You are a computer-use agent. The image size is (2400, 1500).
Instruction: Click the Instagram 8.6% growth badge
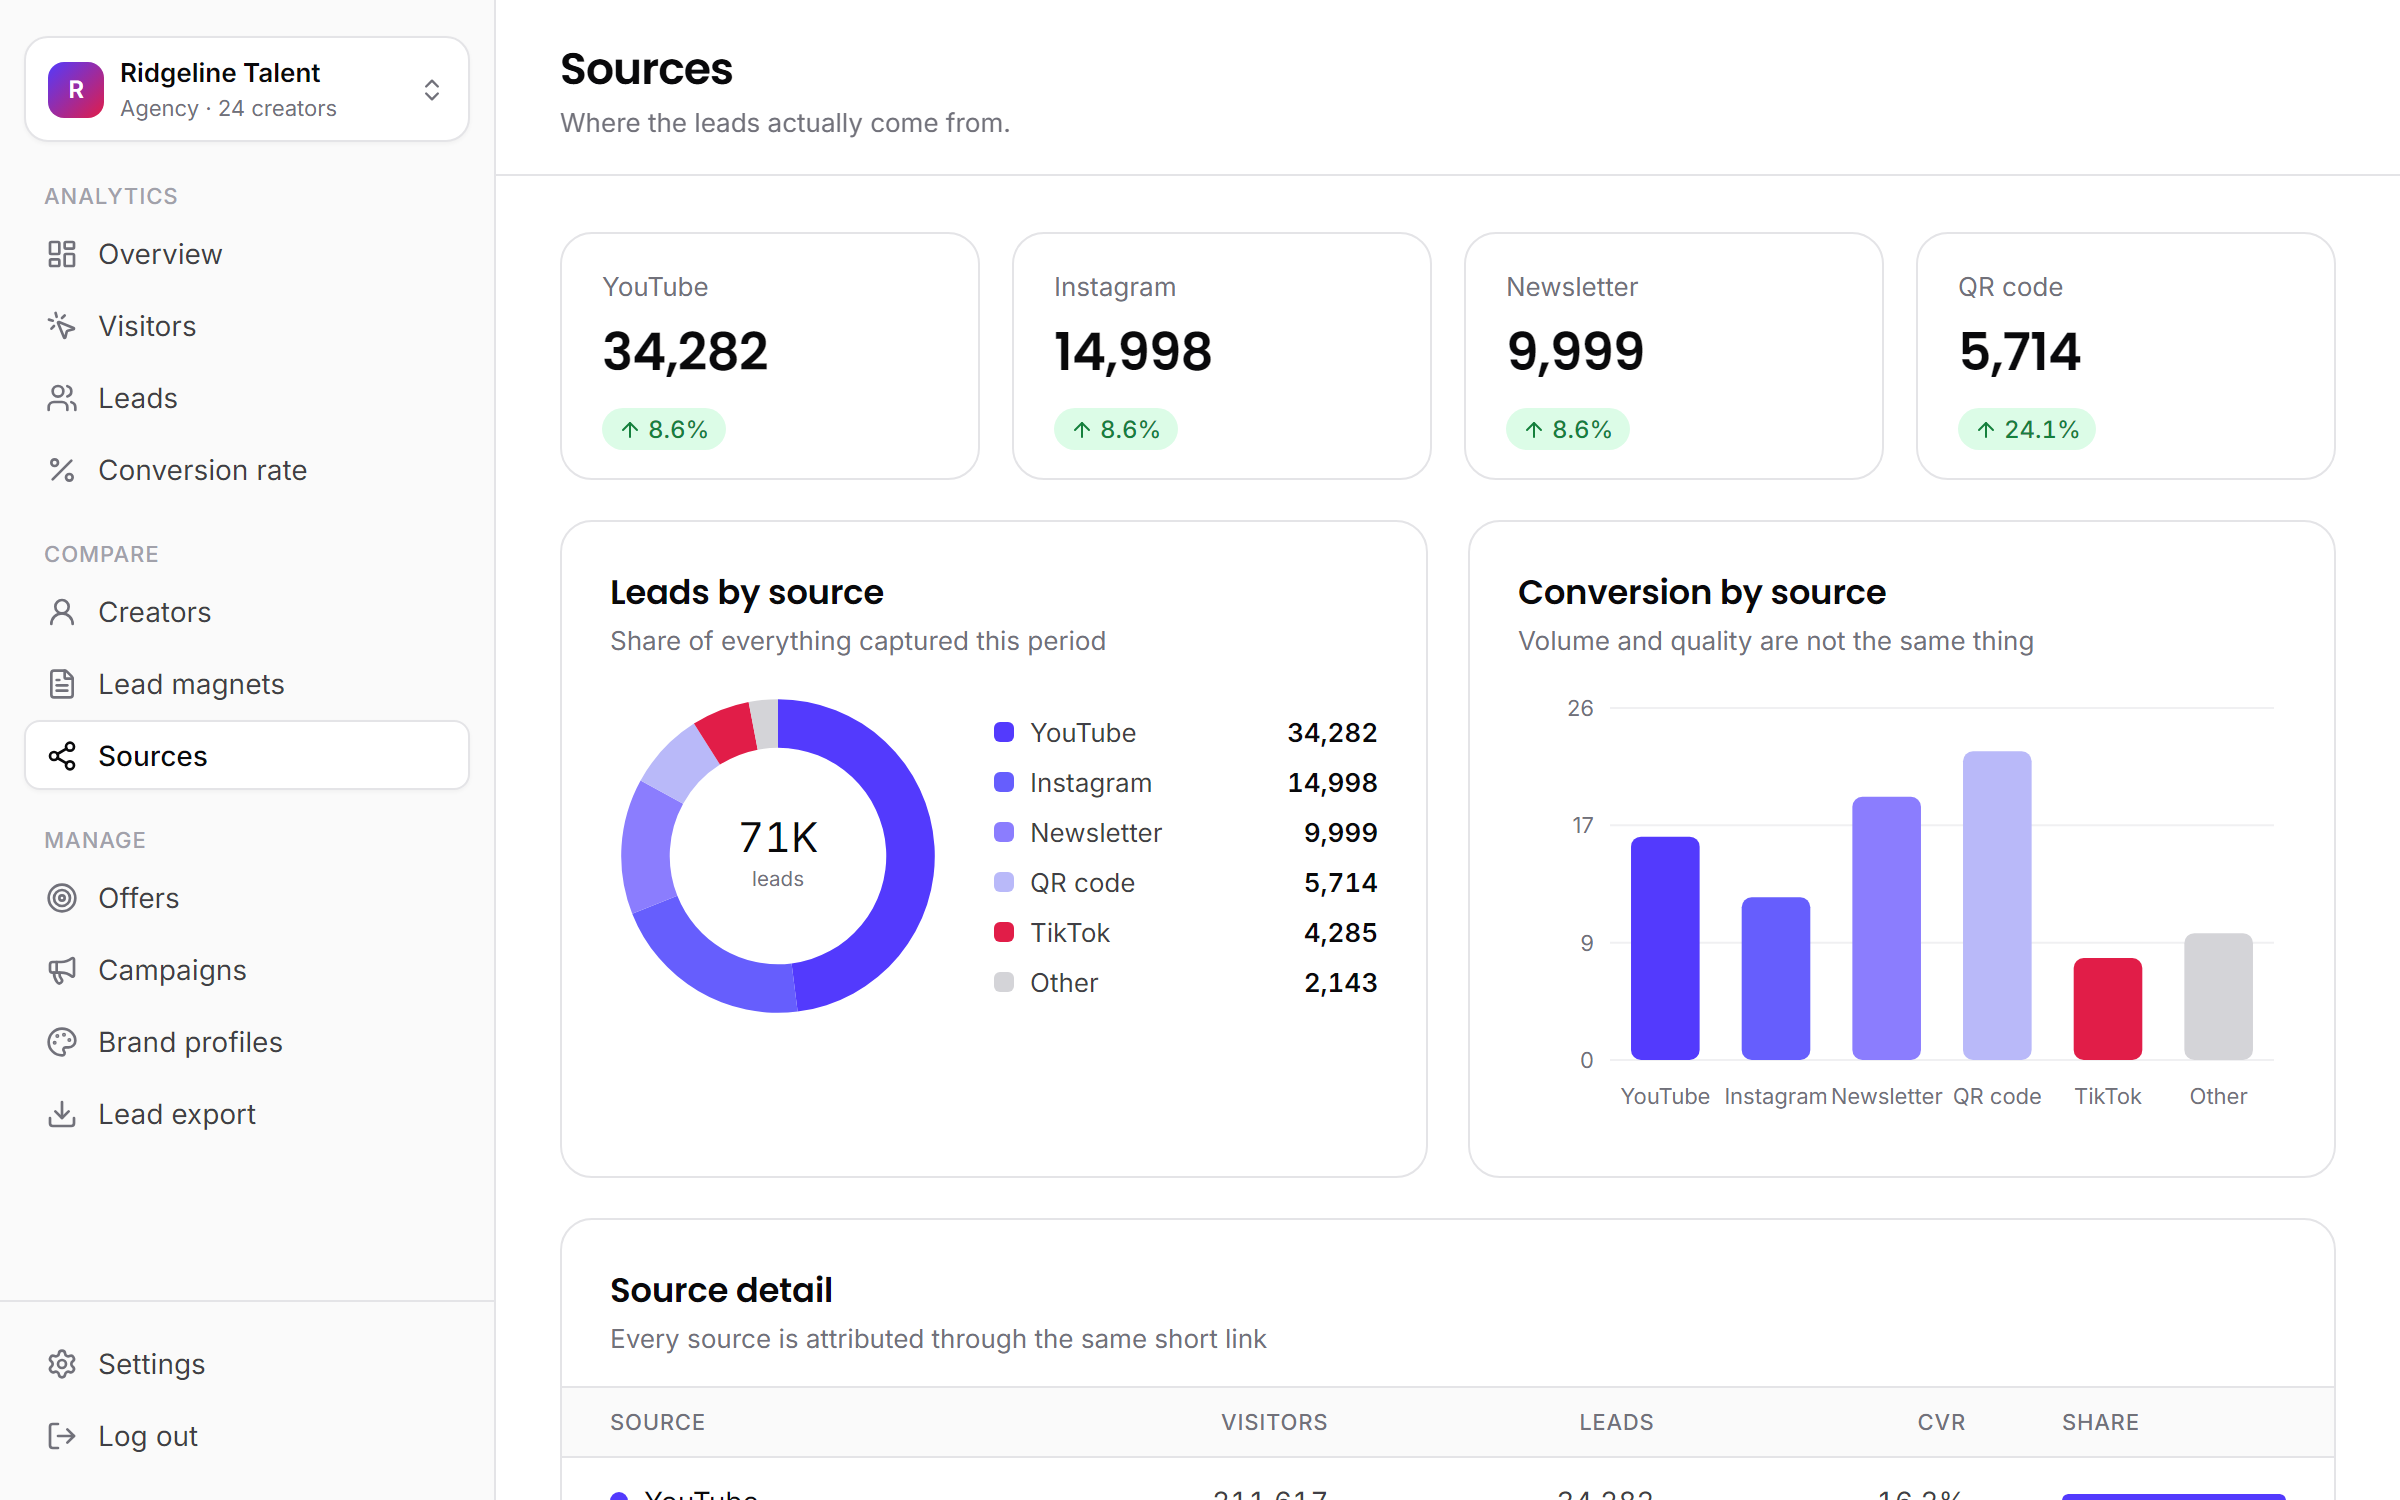(x=1116, y=429)
